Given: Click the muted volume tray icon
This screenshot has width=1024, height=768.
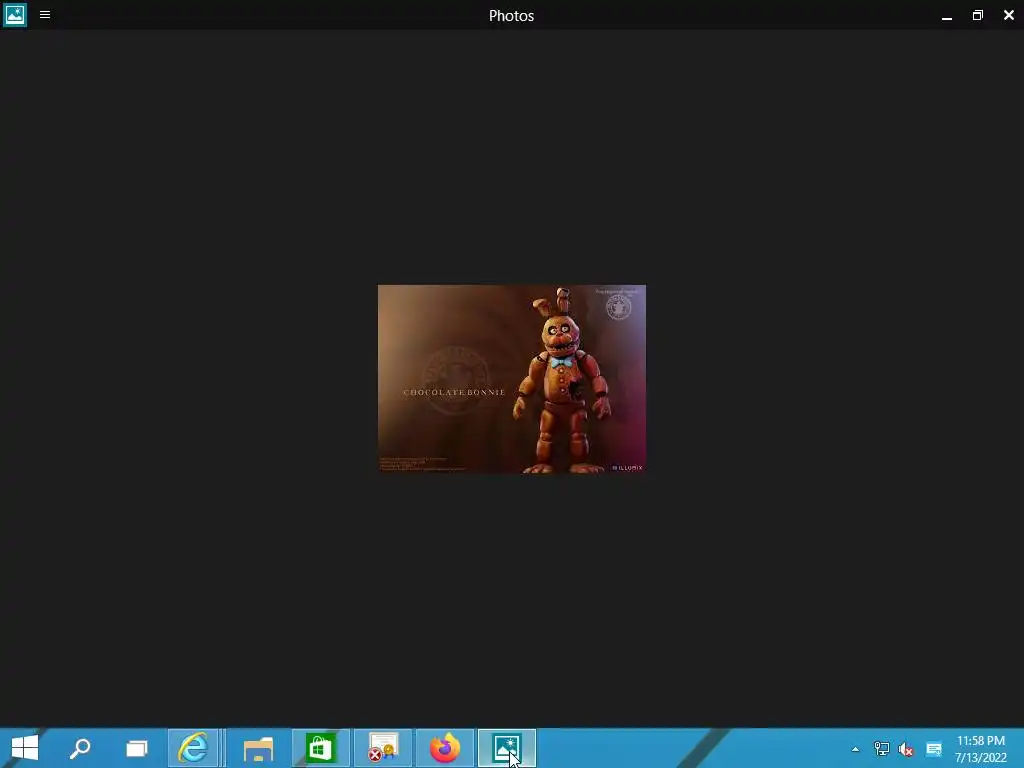Looking at the screenshot, I should 906,749.
